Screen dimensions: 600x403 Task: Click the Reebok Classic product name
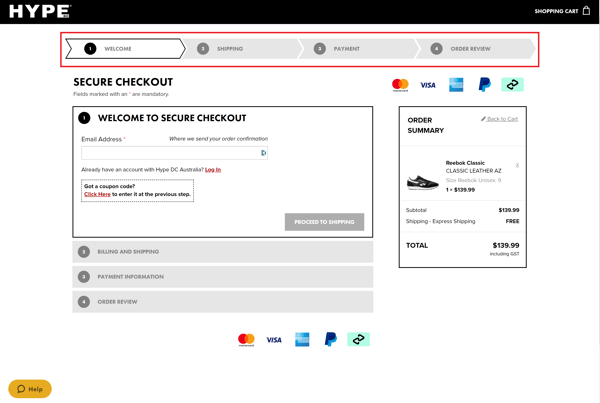465,163
